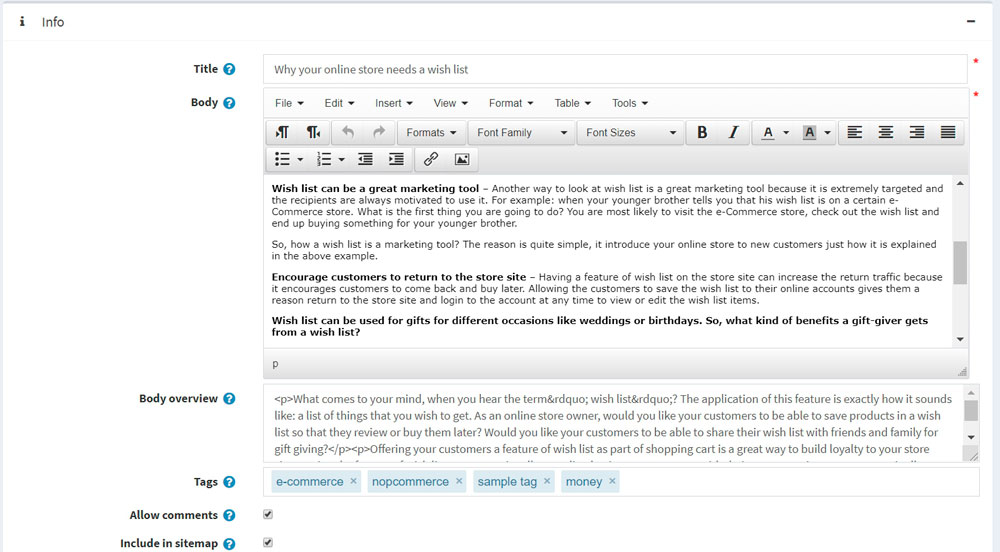The width and height of the screenshot is (1000, 552).
Task: Open the Insert menu
Action: point(394,103)
